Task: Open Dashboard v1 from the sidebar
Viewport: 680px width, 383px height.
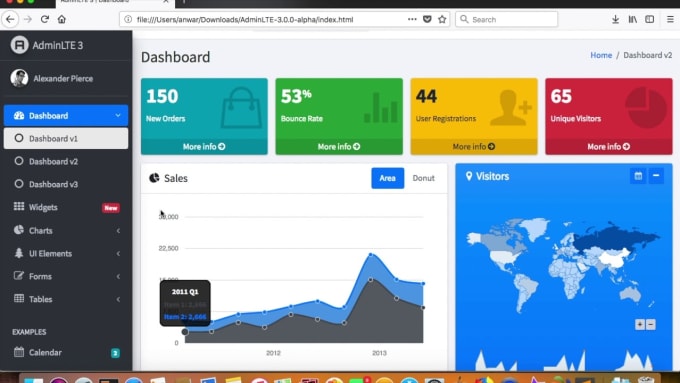Action: 66,138
